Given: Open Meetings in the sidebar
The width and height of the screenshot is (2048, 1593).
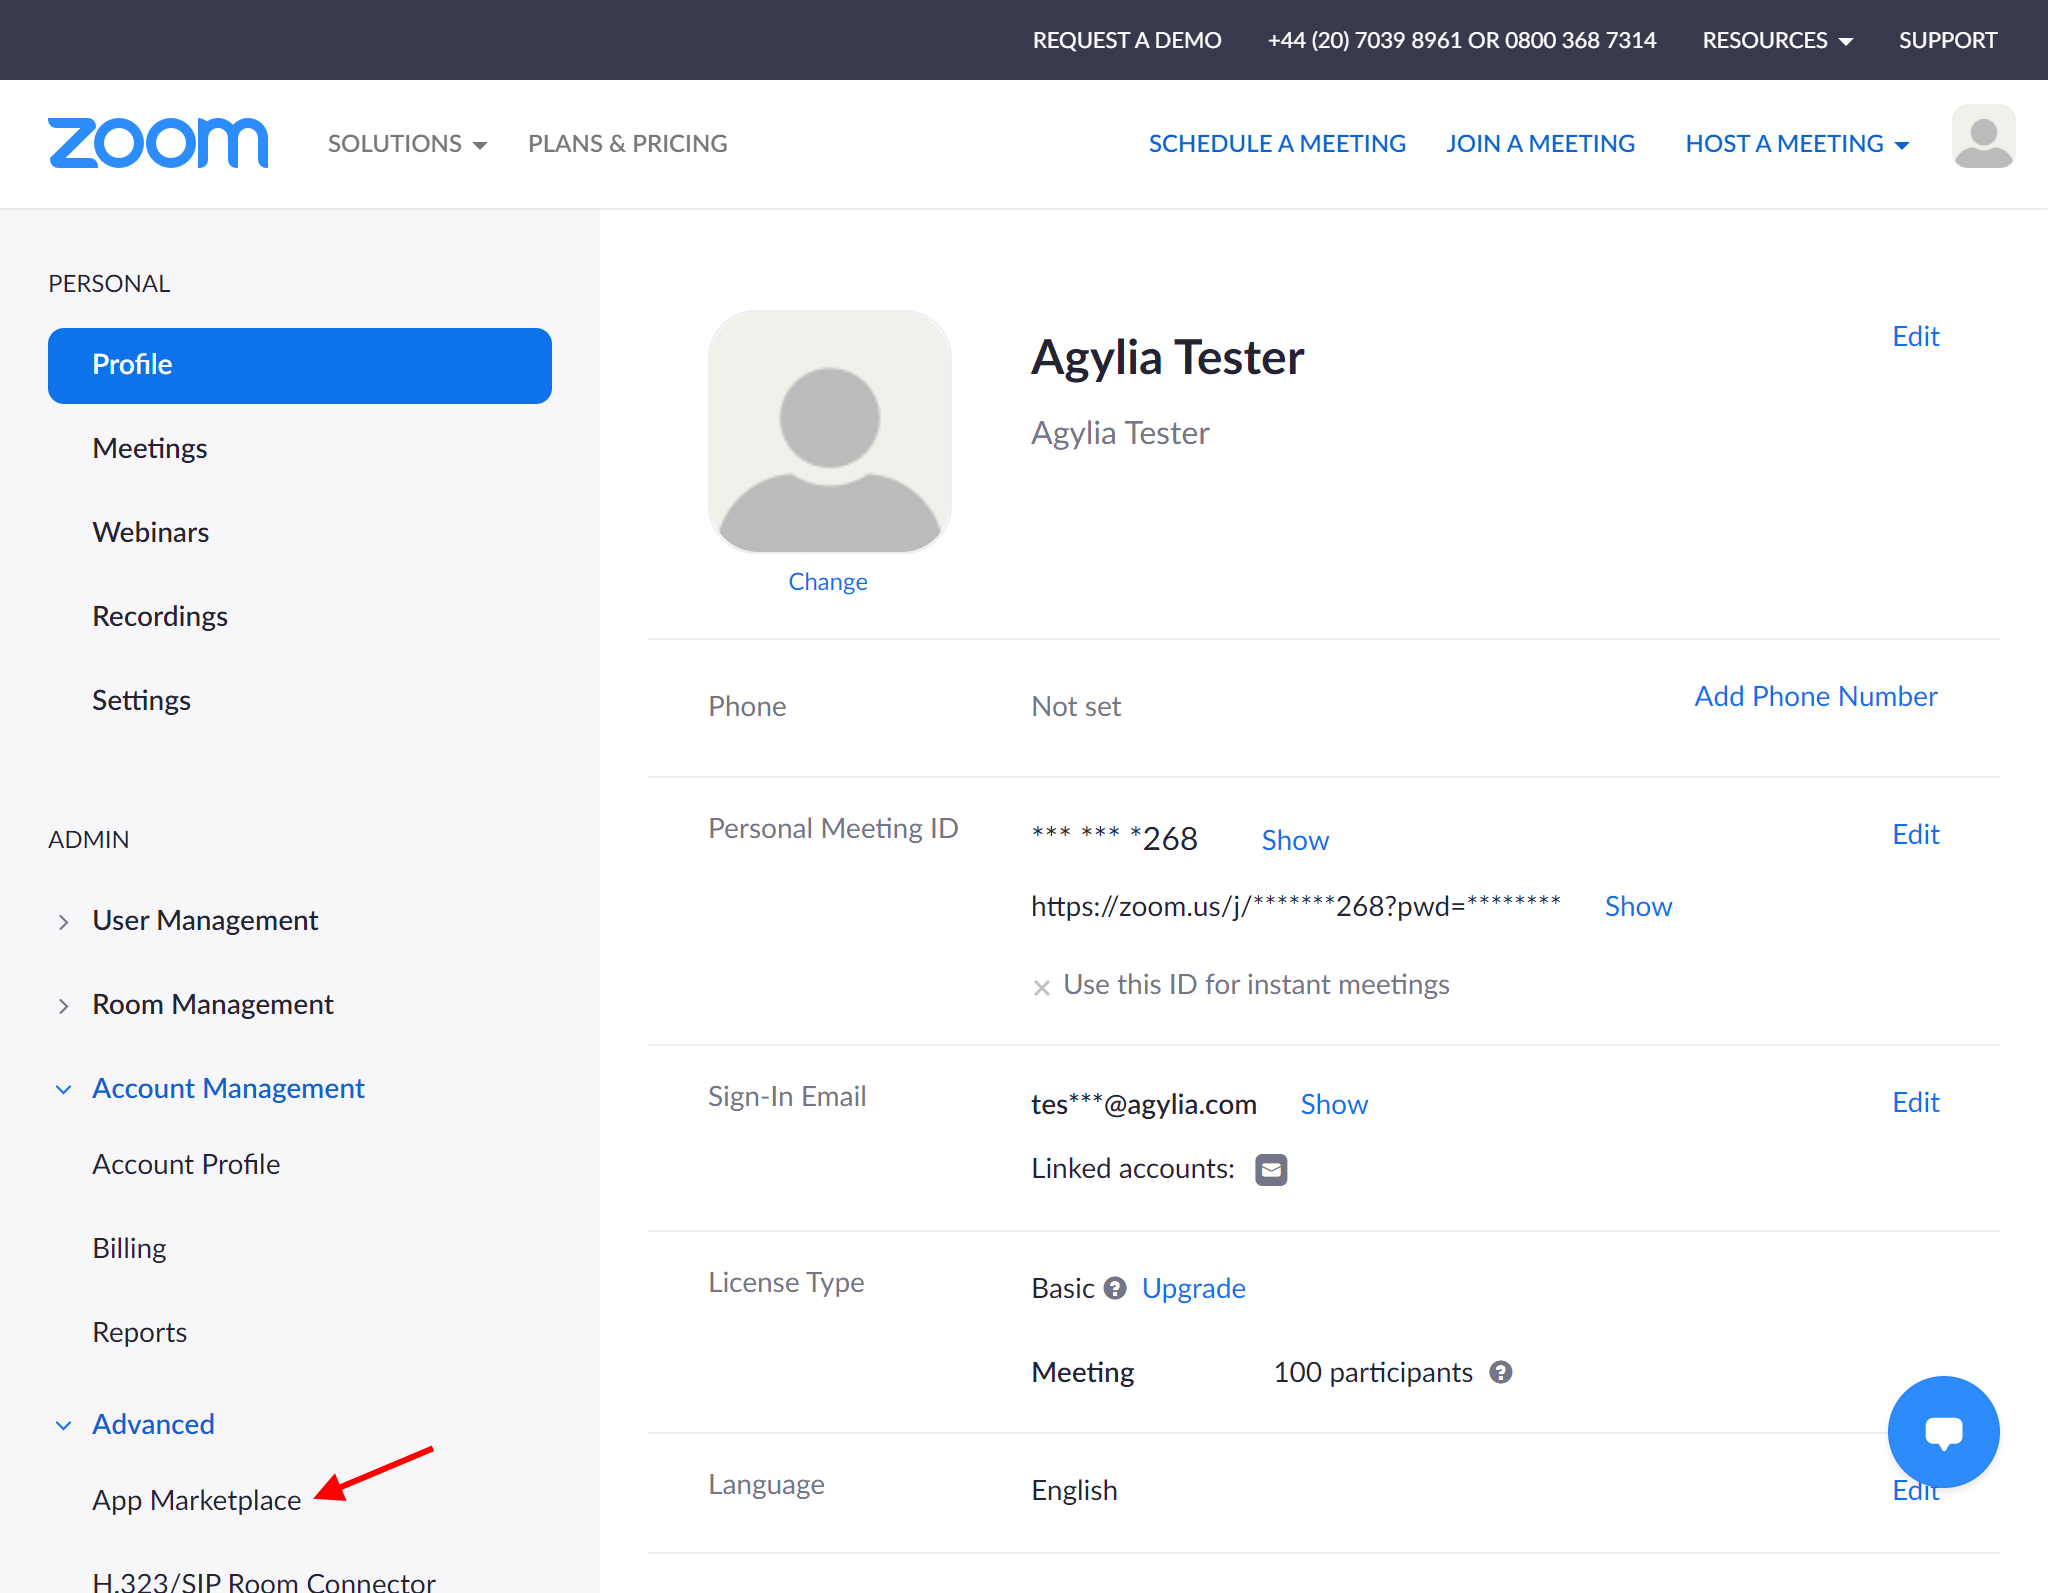Looking at the screenshot, I should pyautogui.click(x=150, y=448).
